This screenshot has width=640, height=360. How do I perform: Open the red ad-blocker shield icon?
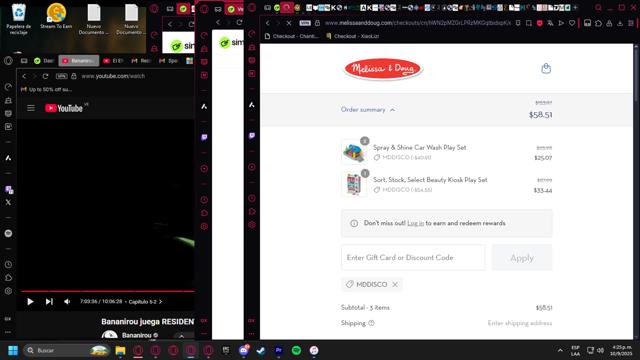point(540,23)
